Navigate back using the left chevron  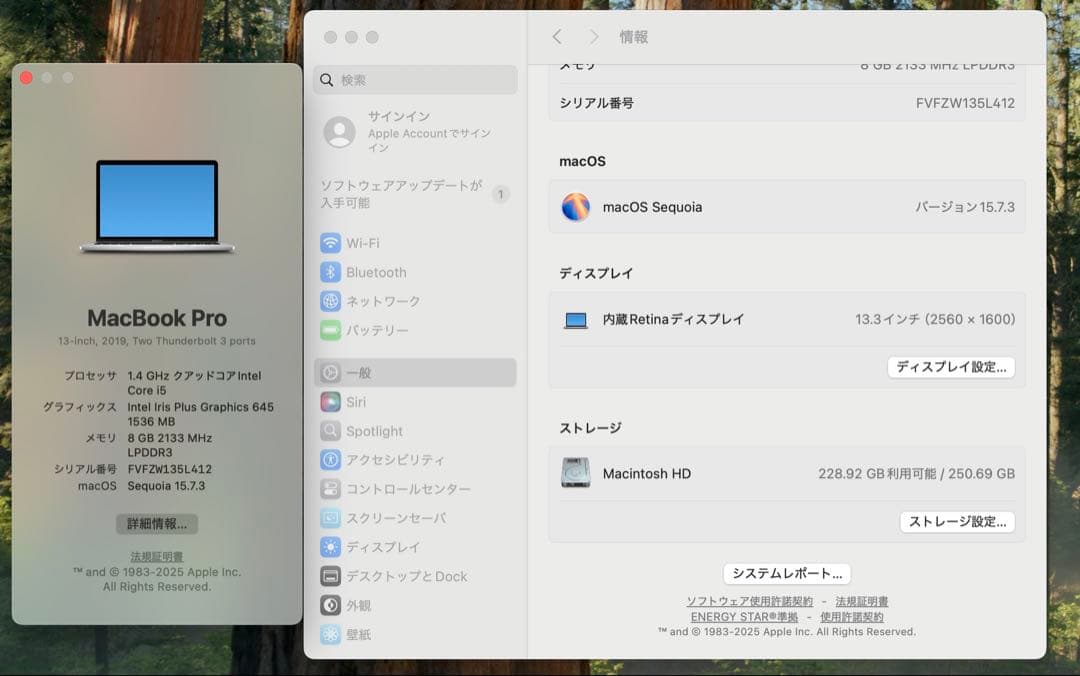click(557, 36)
